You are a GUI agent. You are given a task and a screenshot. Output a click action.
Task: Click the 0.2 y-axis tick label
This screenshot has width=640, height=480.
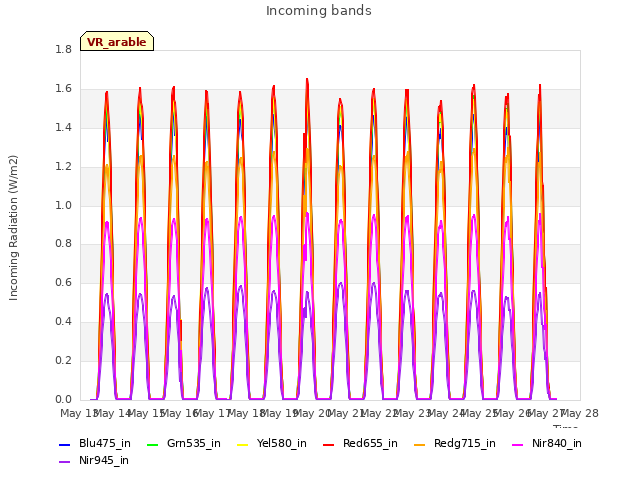click(63, 360)
